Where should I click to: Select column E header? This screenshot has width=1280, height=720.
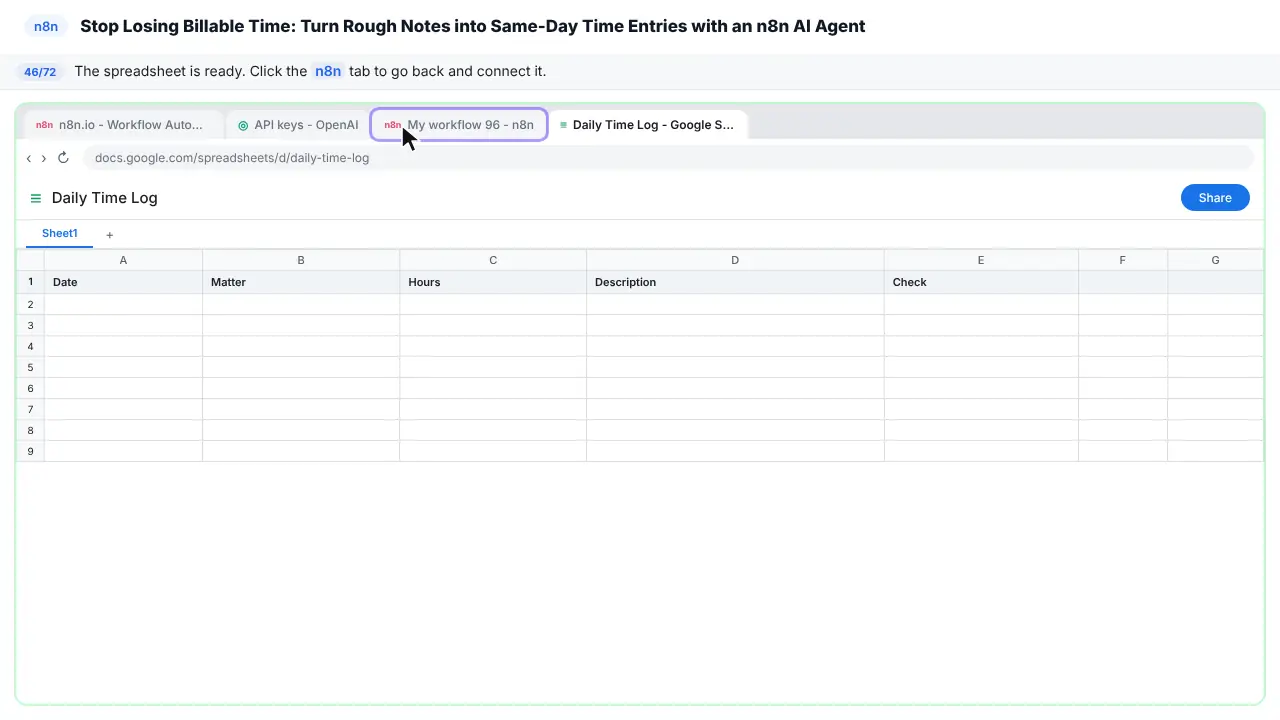[x=981, y=260]
